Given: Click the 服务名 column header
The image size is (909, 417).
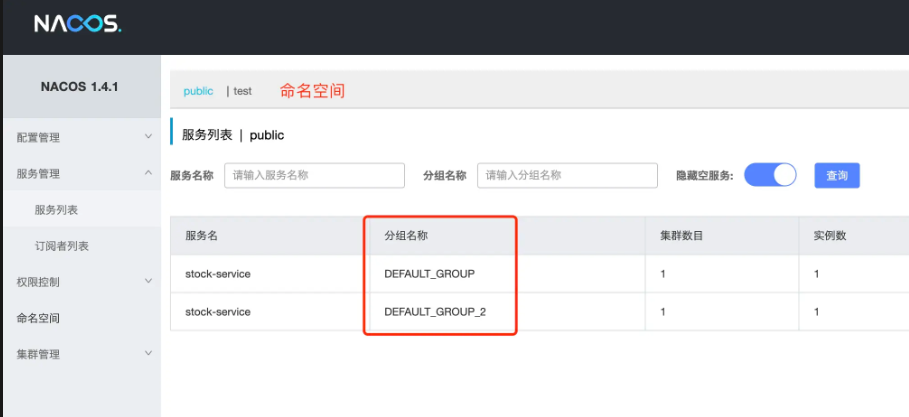Looking at the screenshot, I should [x=202, y=235].
